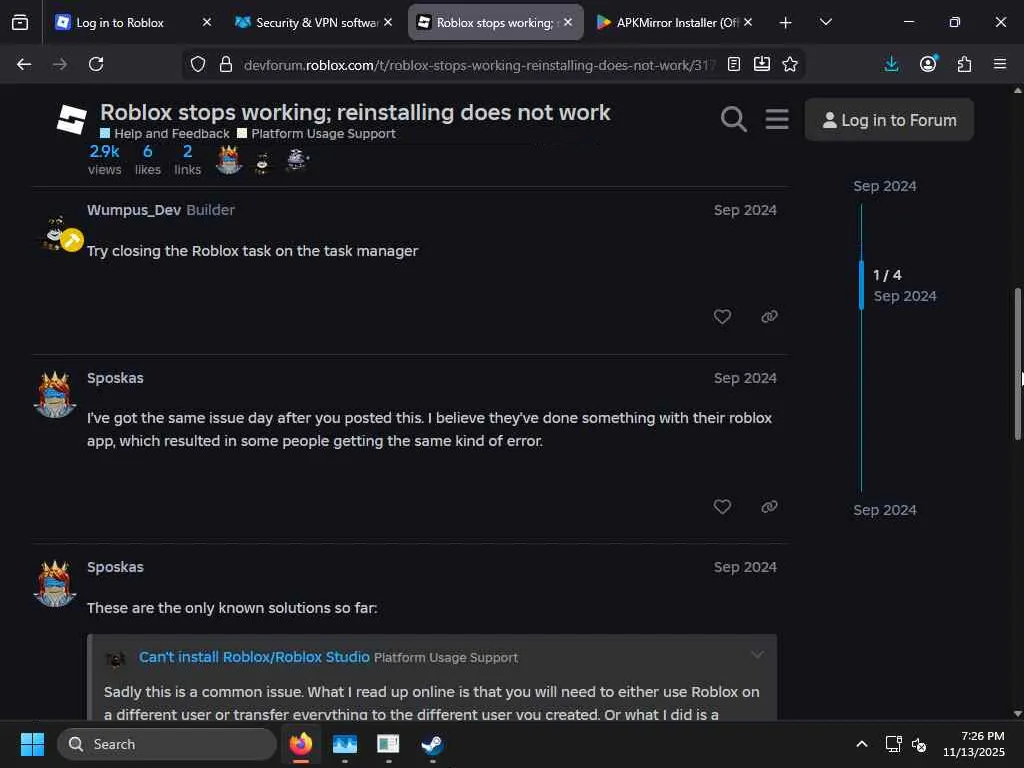Open the extensions puzzle icon
This screenshot has height=768, width=1024.
(x=964, y=64)
